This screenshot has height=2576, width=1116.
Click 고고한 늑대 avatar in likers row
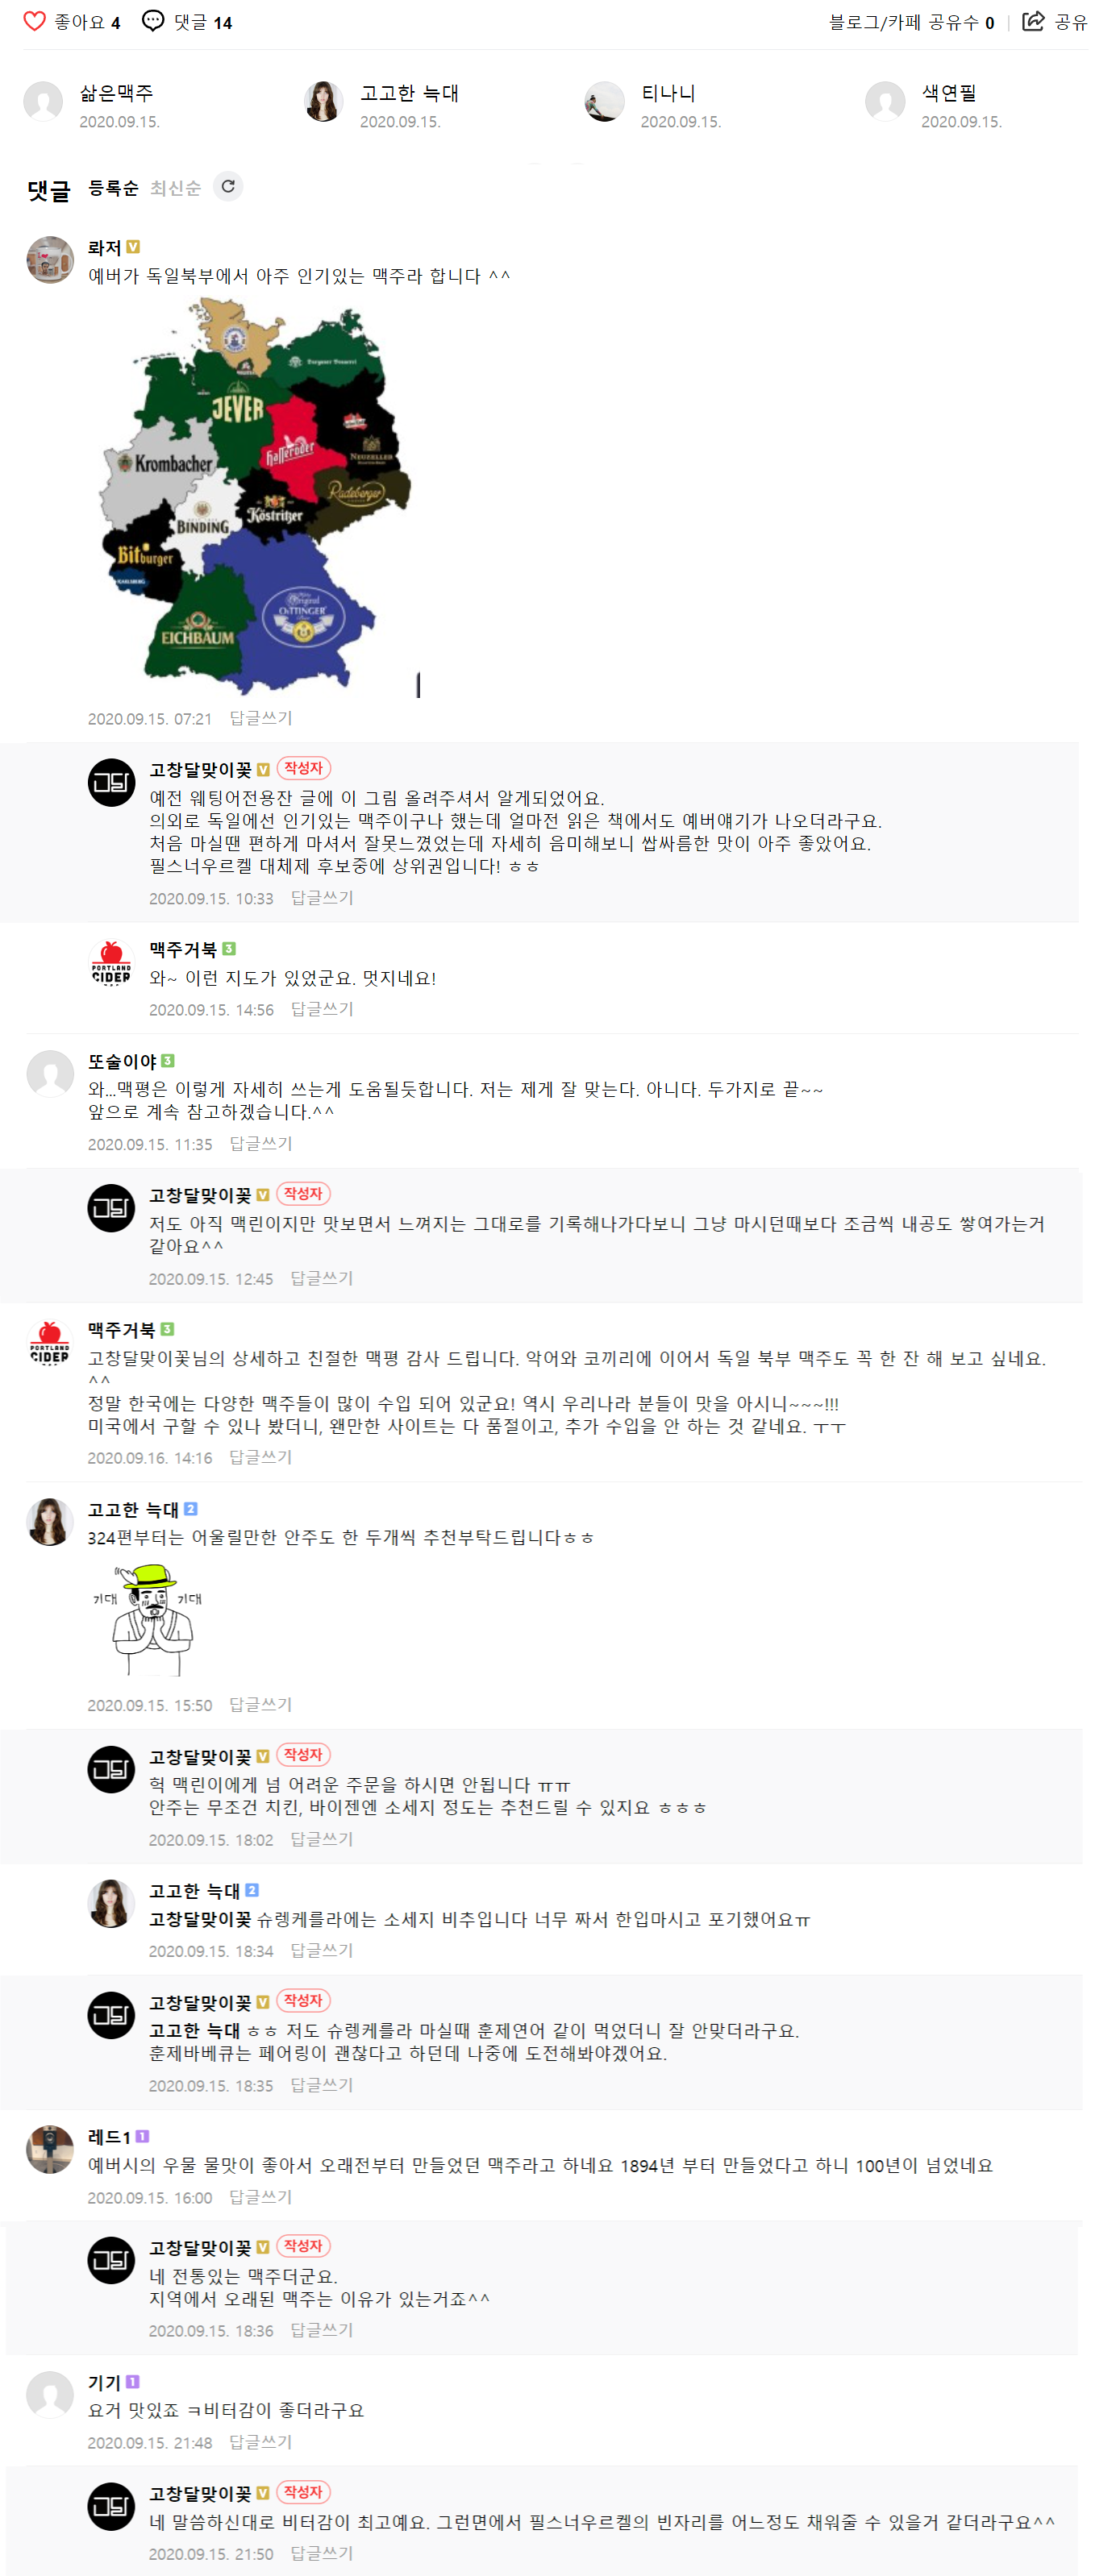tap(324, 102)
